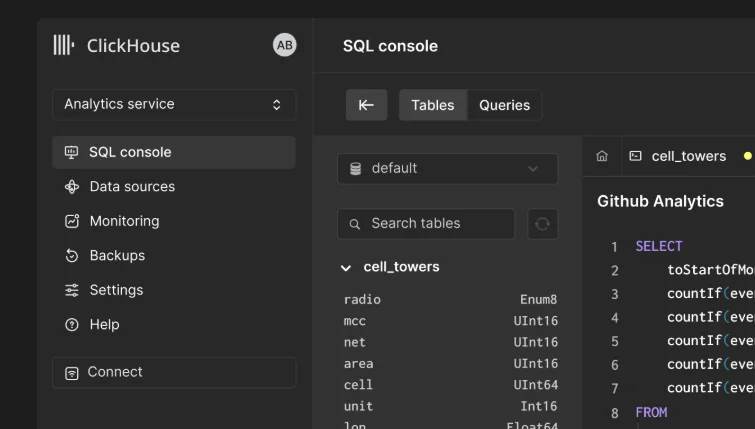Collapse the cell_towers table tree
This screenshot has width=755, height=429.
[x=346, y=268]
